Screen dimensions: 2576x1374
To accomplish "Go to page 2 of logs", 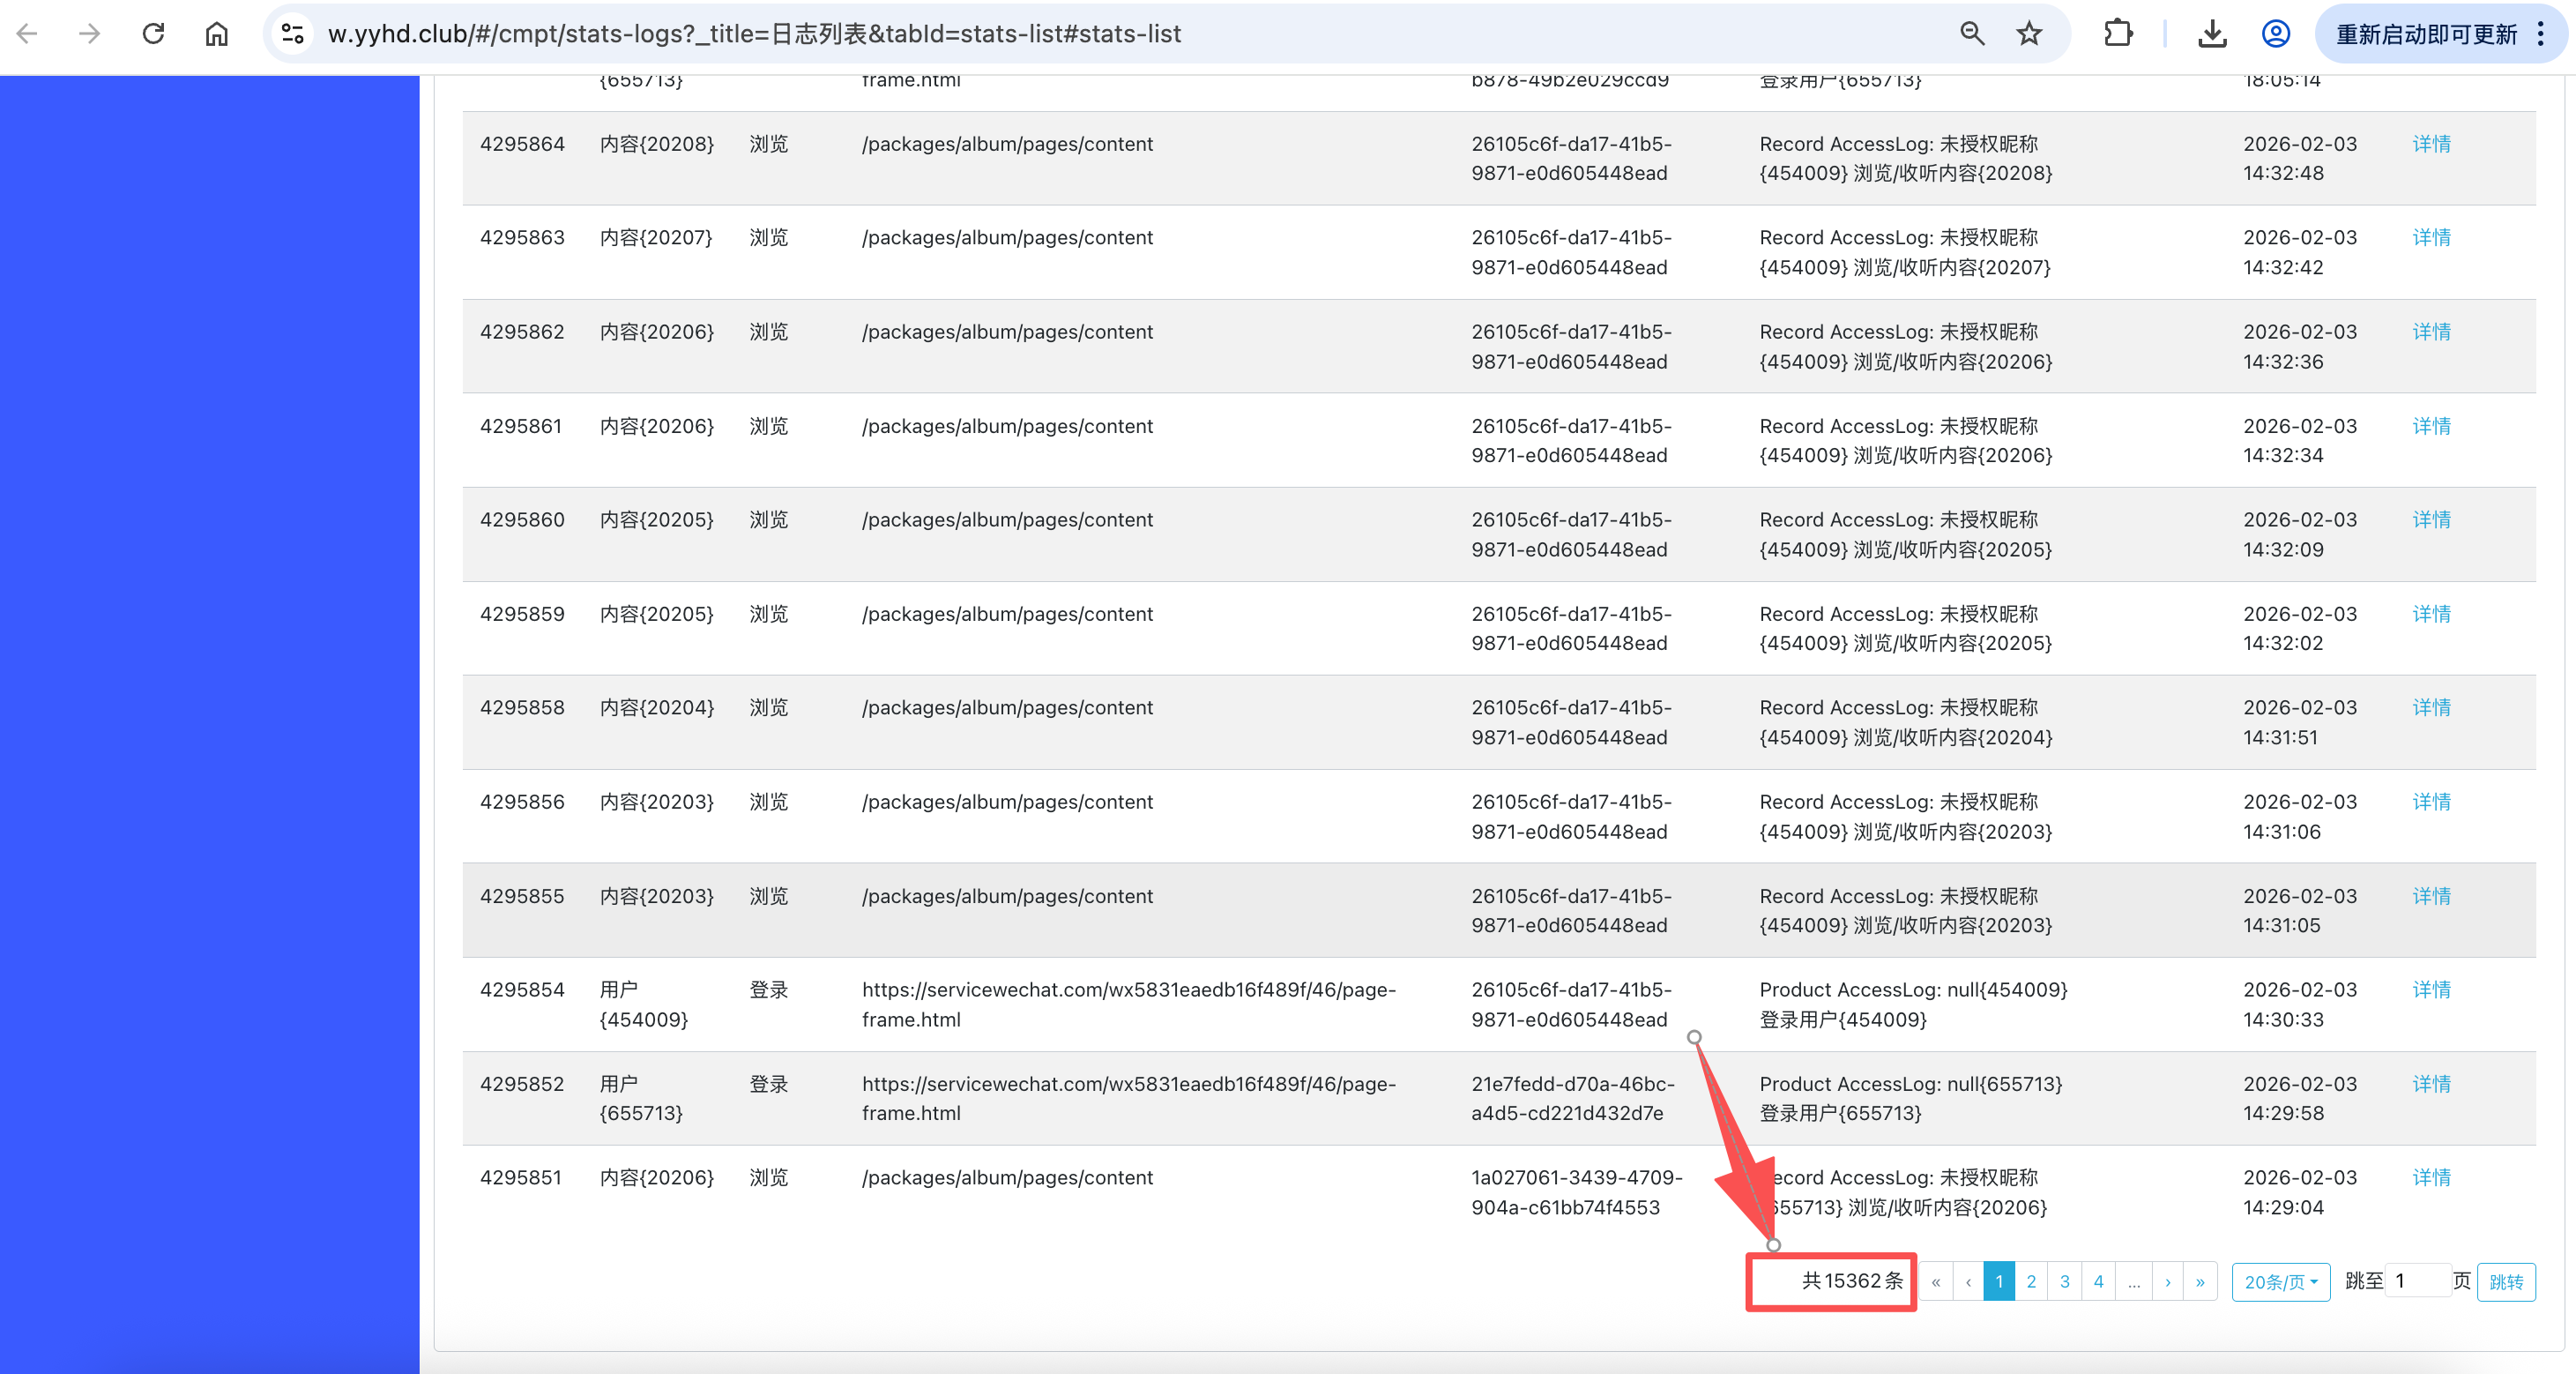I will coord(2031,1282).
